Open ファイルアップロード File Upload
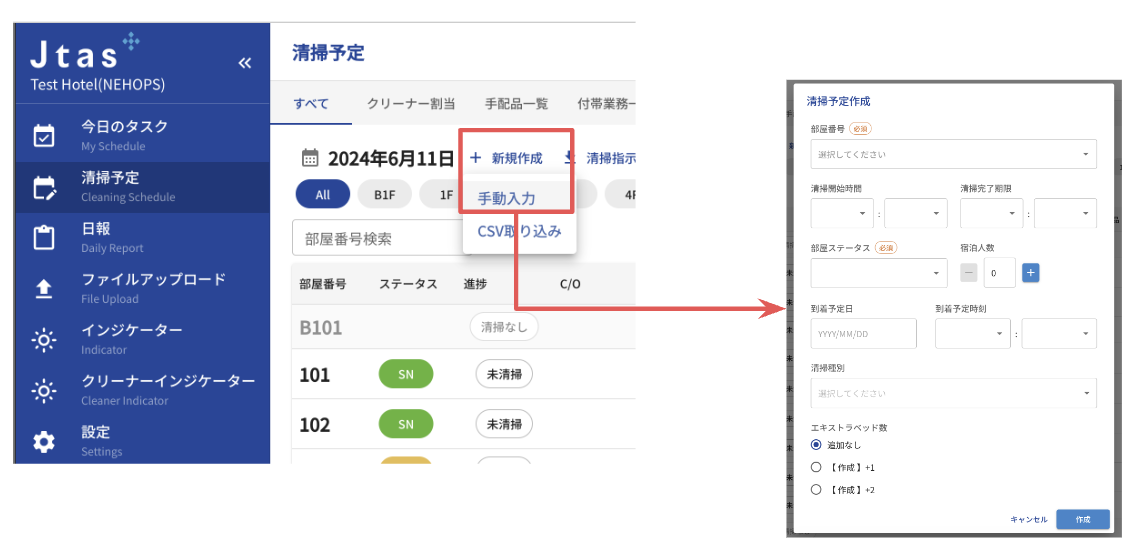Viewport: 1132px width, 554px height. coord(142,288)
